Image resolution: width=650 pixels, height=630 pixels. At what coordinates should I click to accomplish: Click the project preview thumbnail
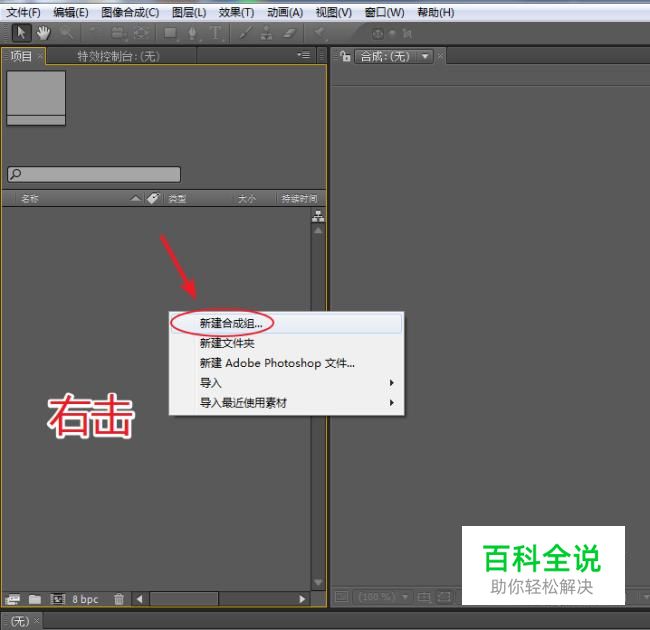[x=36, y=98]
